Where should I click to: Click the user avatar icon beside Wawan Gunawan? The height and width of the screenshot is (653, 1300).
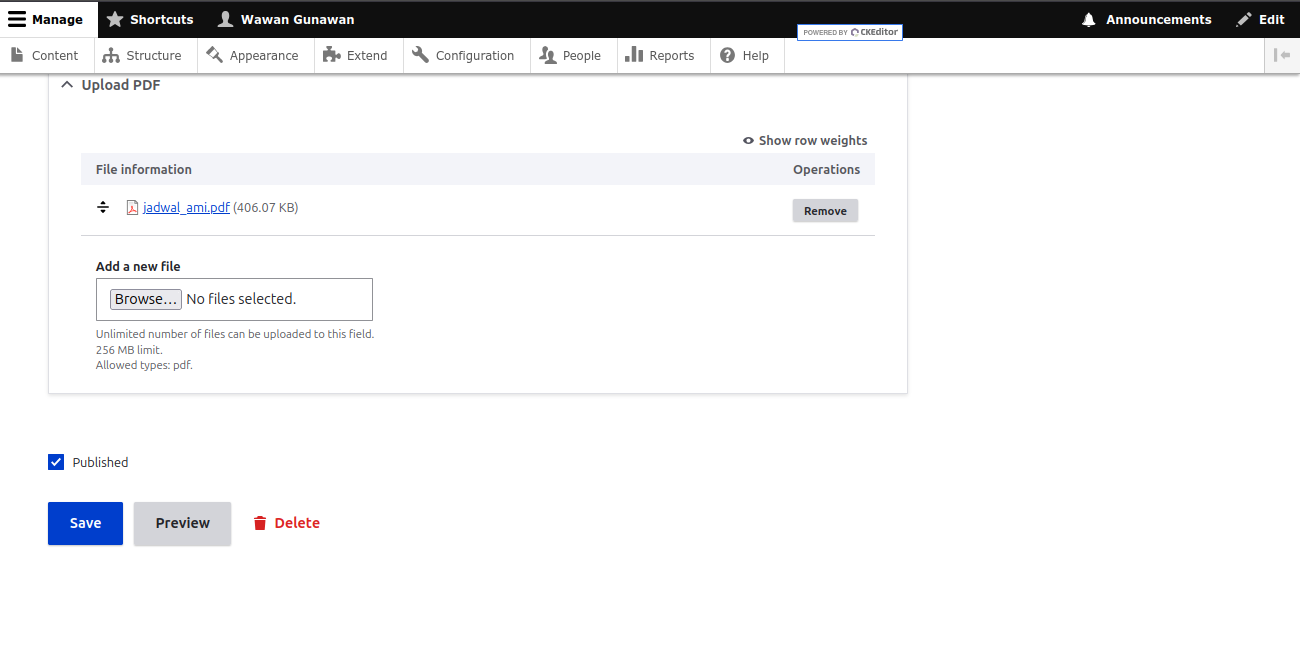[x=225, y=19]
